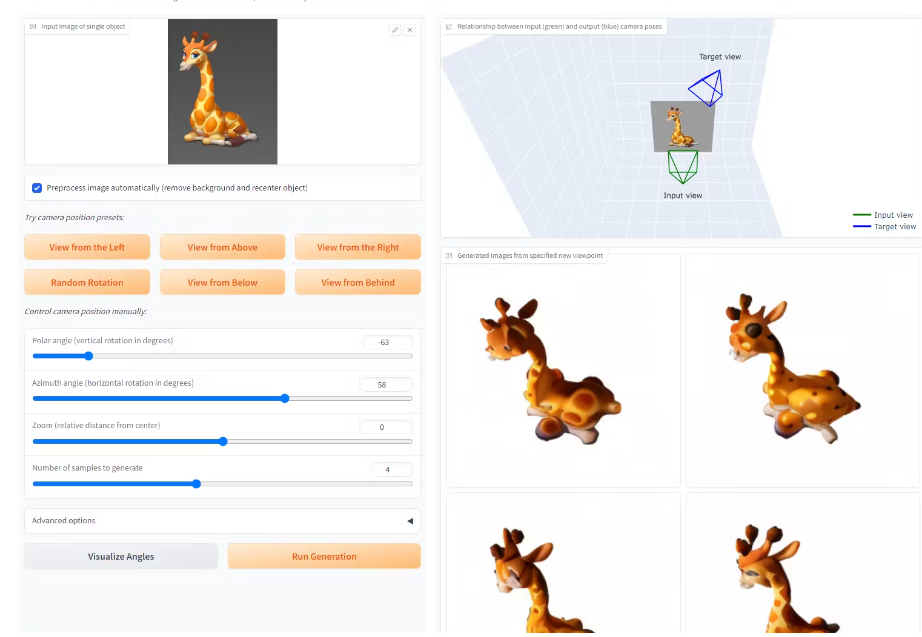Click the pencil edit icon on input image panel

pyautogui.click(x=397, y=30)
